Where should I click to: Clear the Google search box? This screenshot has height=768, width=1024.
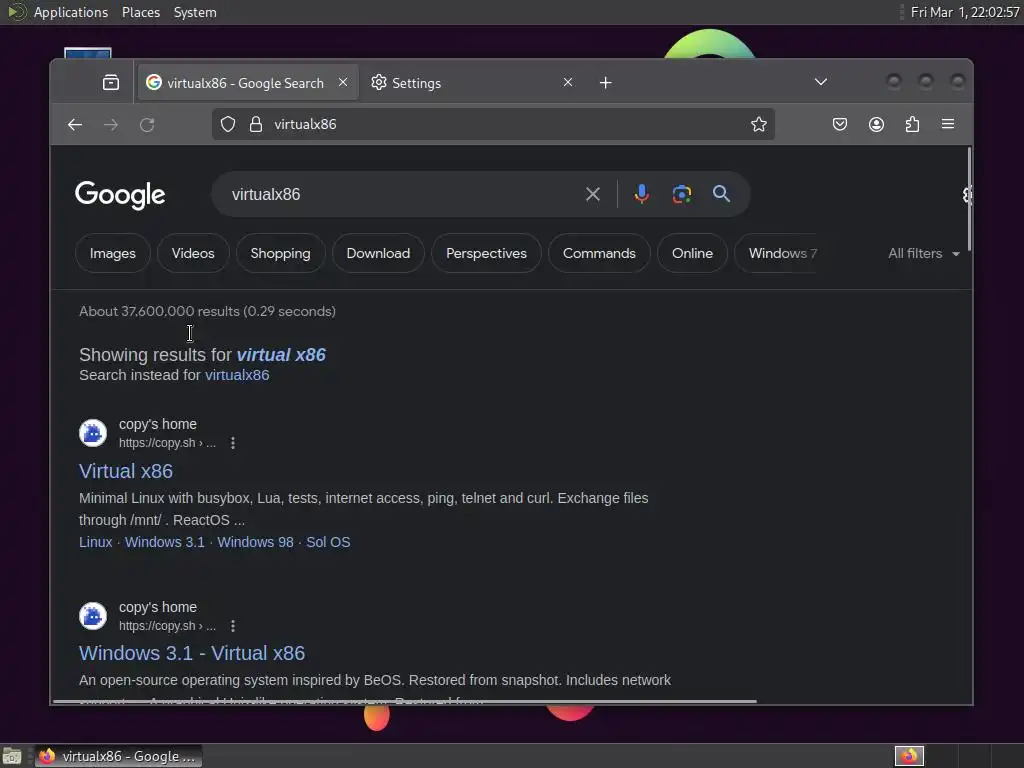click(593, 194)
